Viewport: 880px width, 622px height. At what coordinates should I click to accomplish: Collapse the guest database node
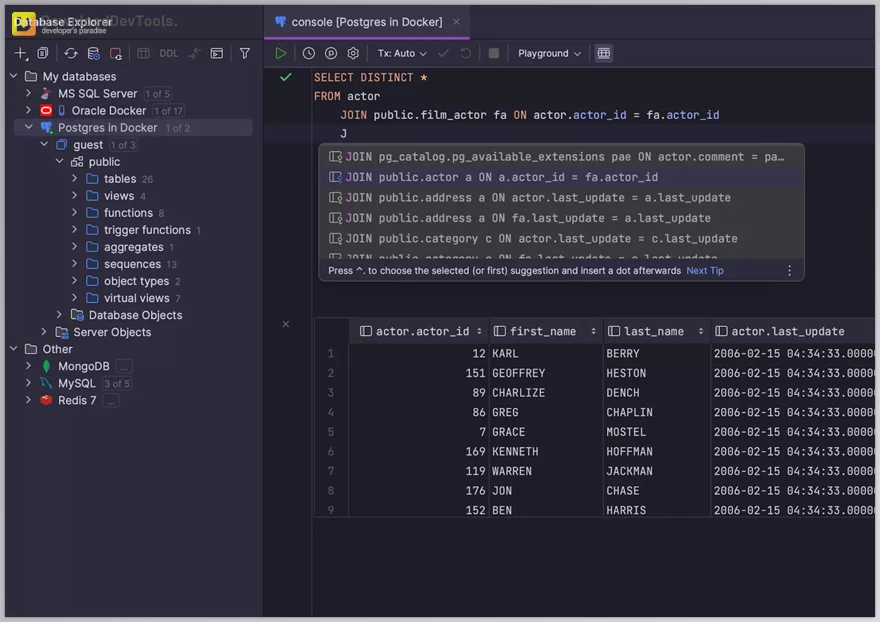pyautogui.click(x=44, y=144)
